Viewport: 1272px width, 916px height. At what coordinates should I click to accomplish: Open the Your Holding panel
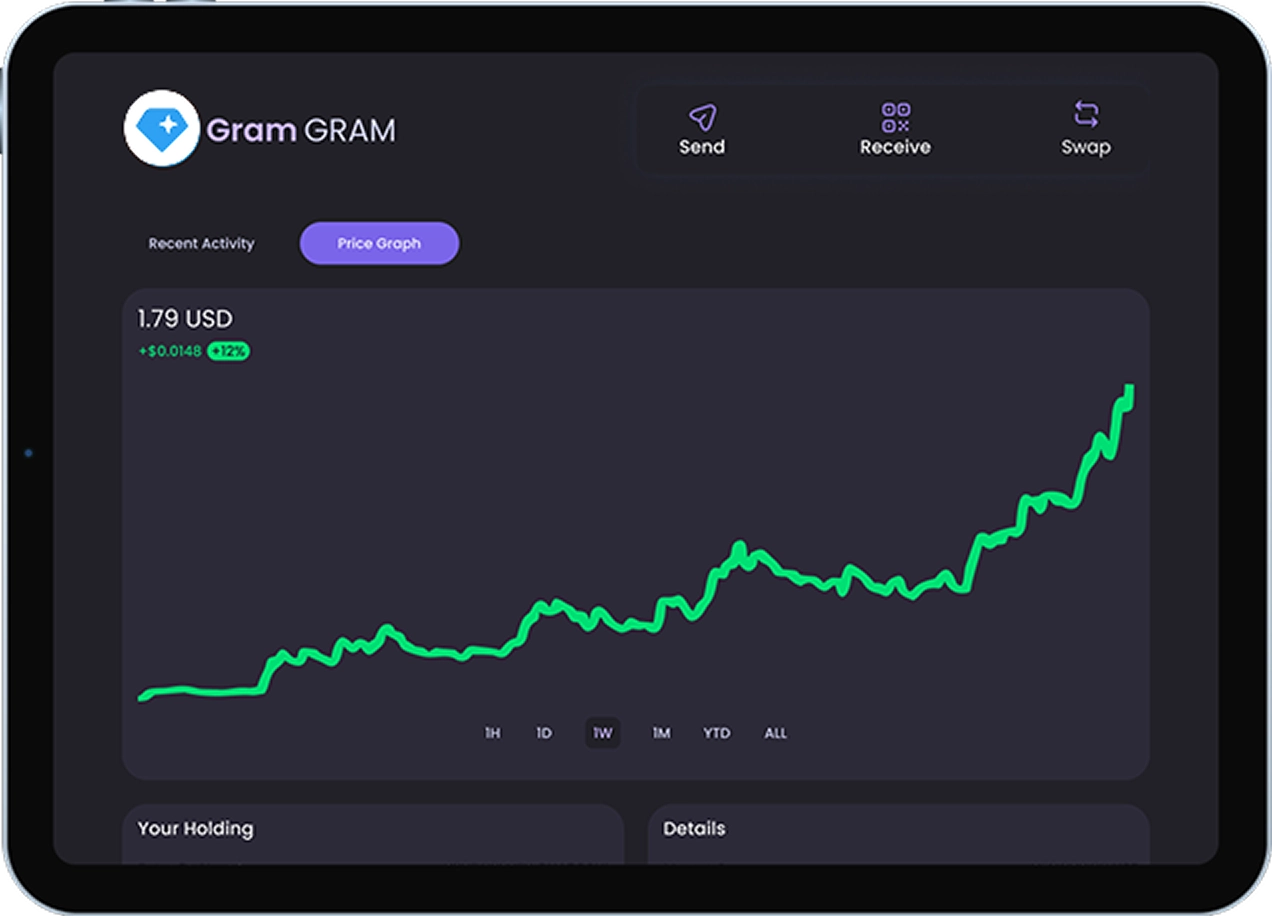click(x=373, y=834)
